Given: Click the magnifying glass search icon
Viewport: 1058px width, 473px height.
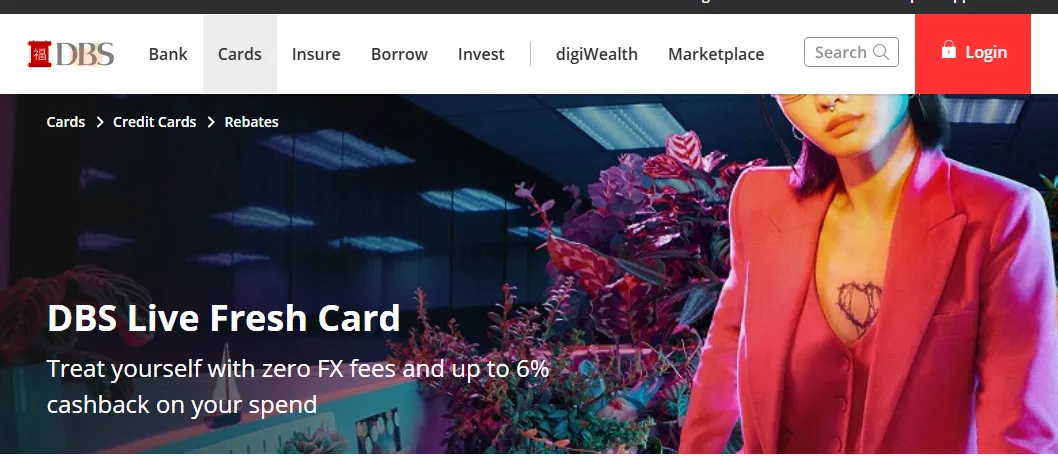Looking at the screenshot, I should [x=881, y=52].
